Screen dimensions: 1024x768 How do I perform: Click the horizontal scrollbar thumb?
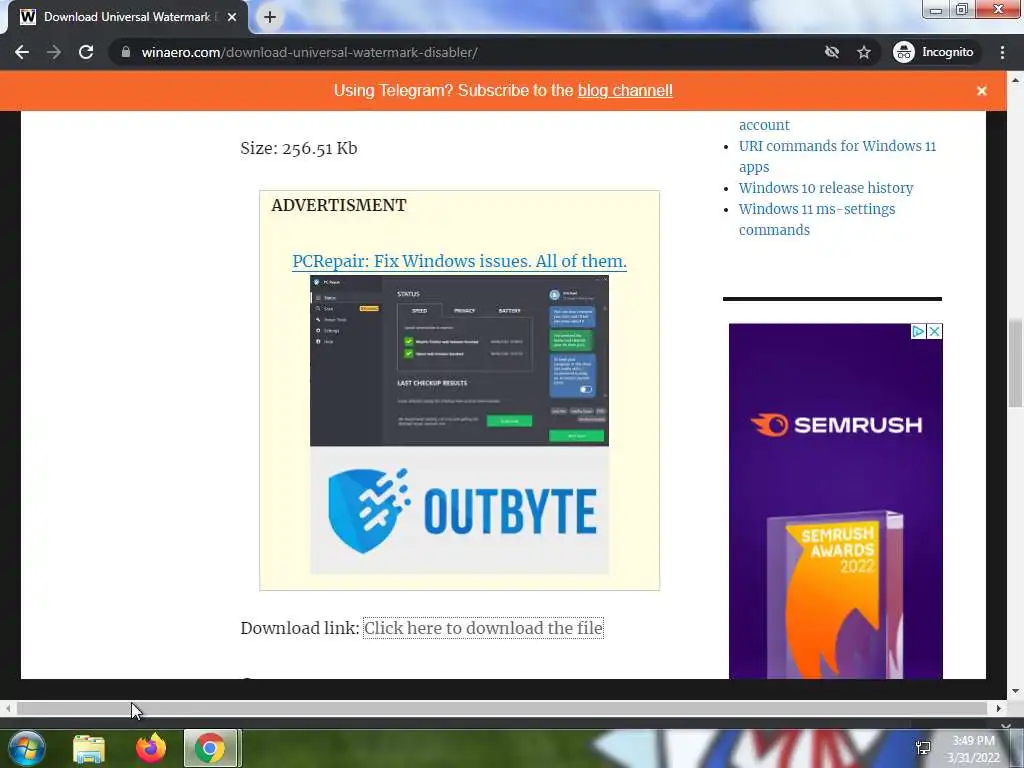(502, 708)
